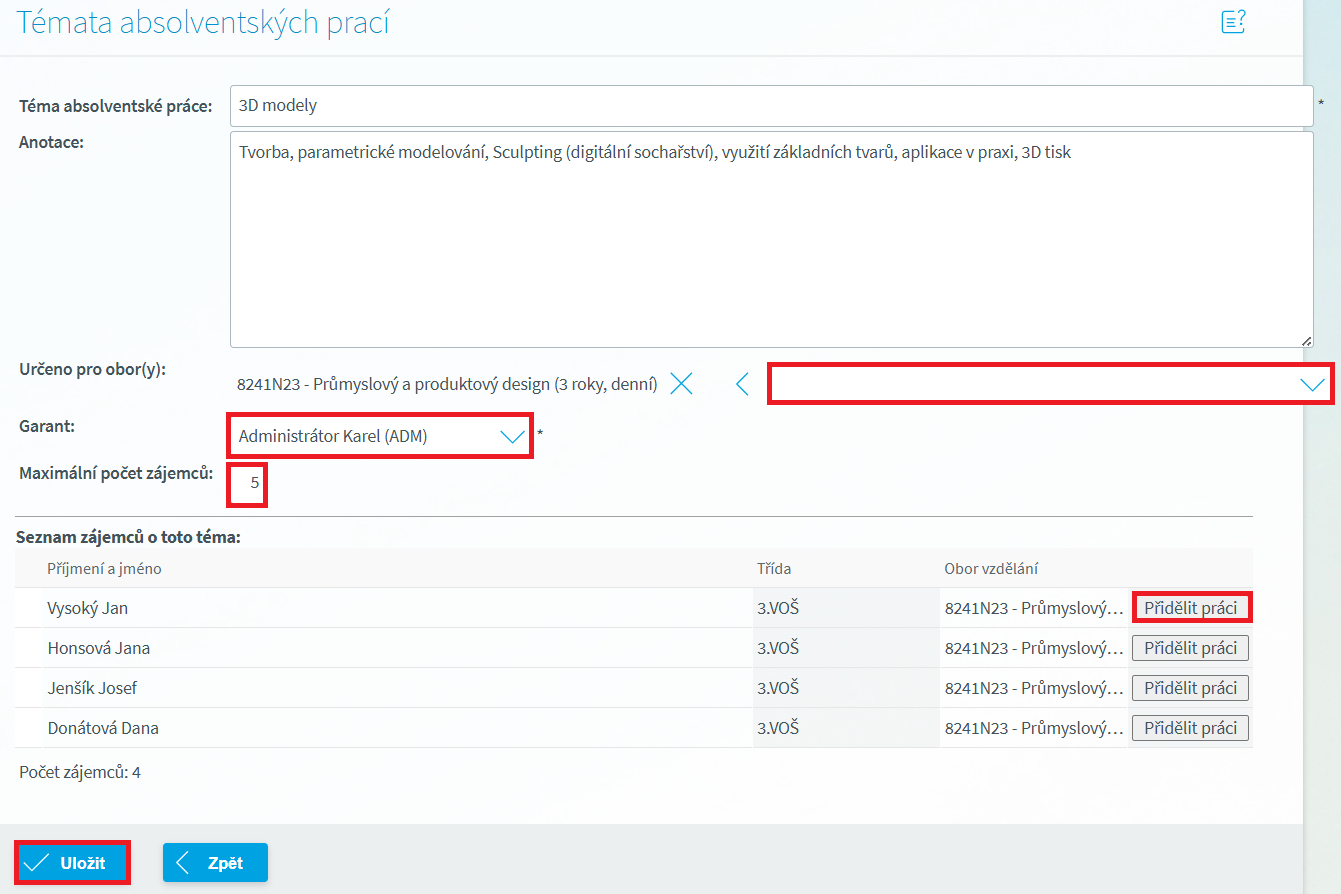Click the back arrow icon on Zpět button
The image size is (1341, 894).
click(x=183, y=863)
